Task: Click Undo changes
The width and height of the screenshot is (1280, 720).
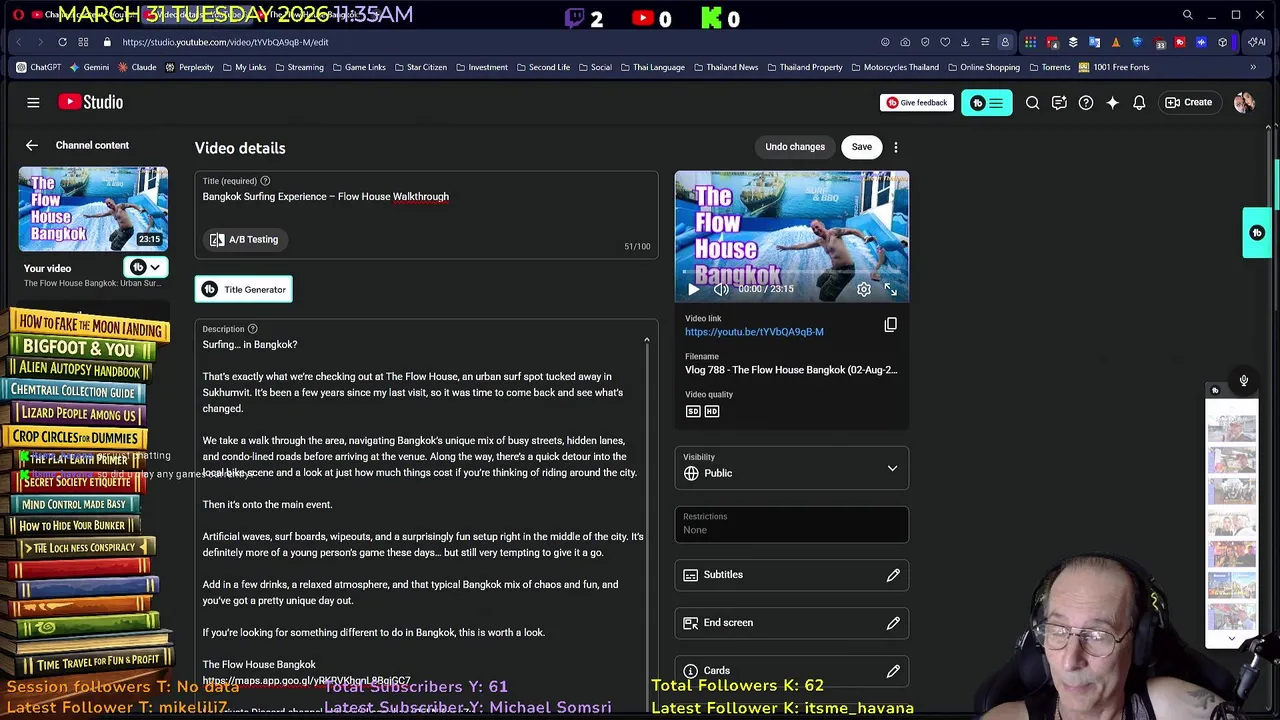Action: click(795, 147)
